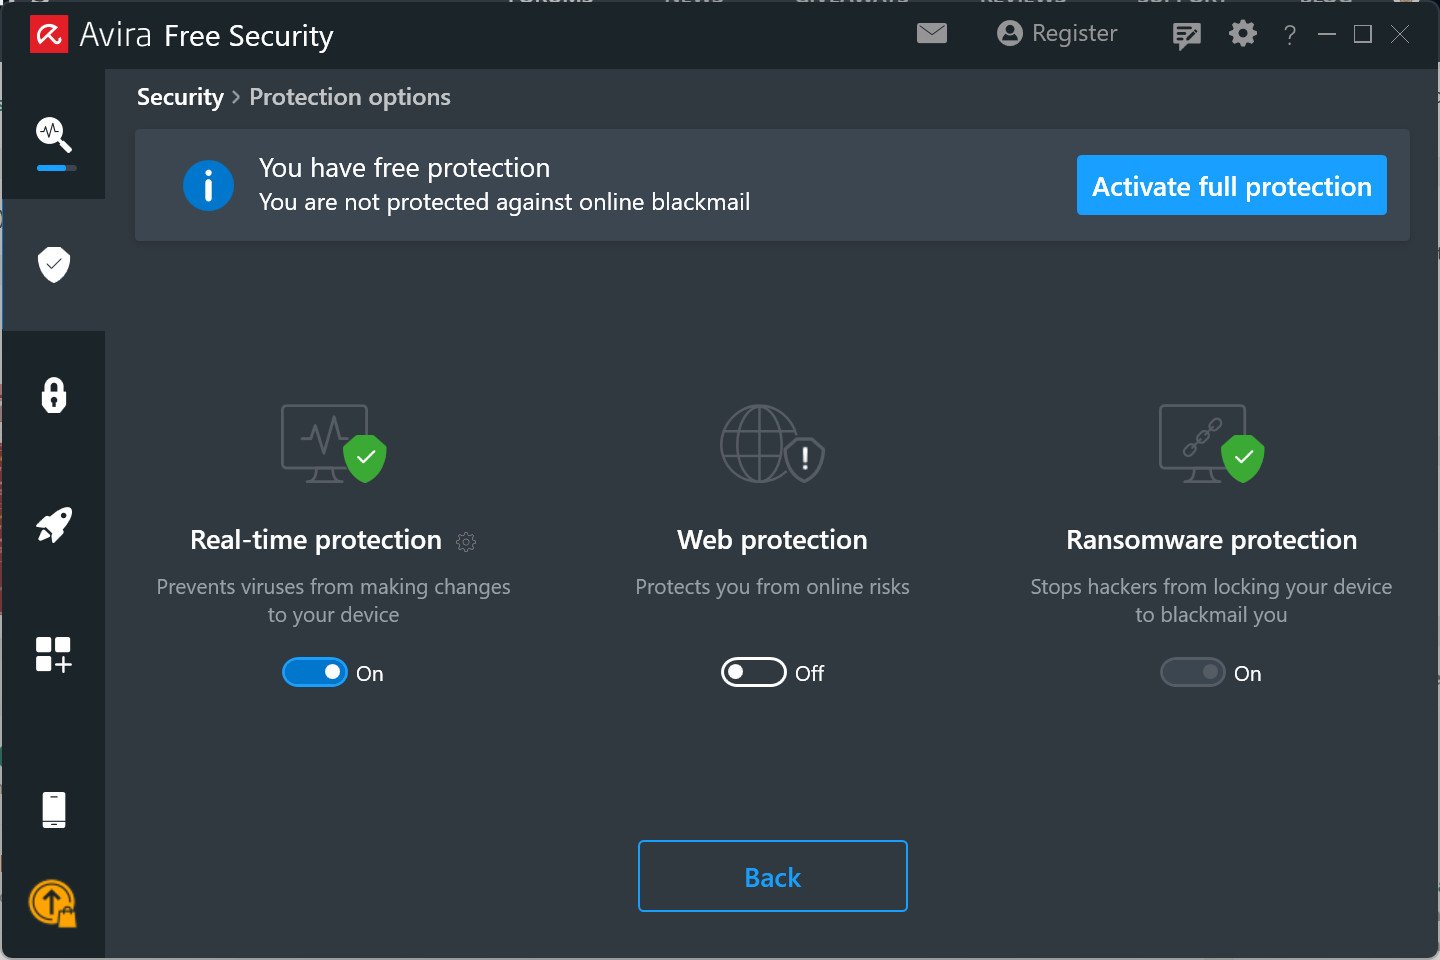The height and width of the screenshot is (960, 1440).
Task: Open the main settings gear icon
Action: 1243,34
